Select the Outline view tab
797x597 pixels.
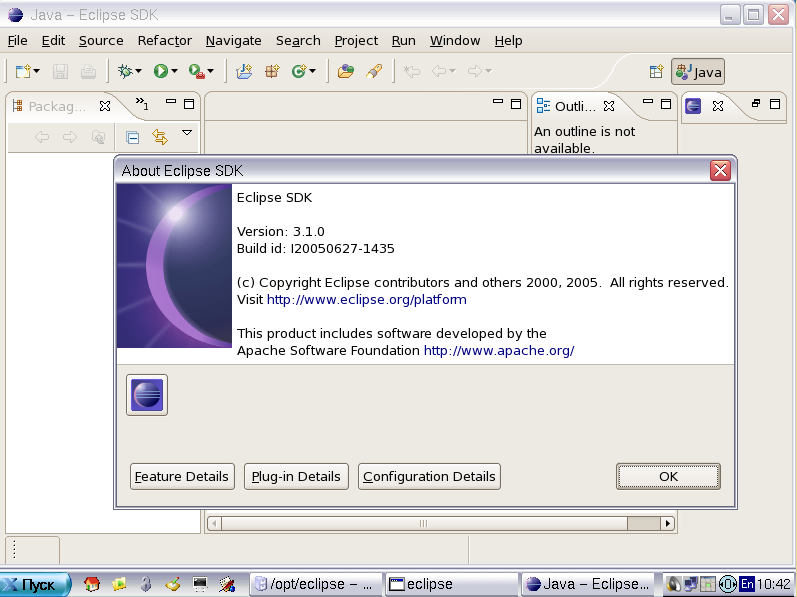coord(566,106)
